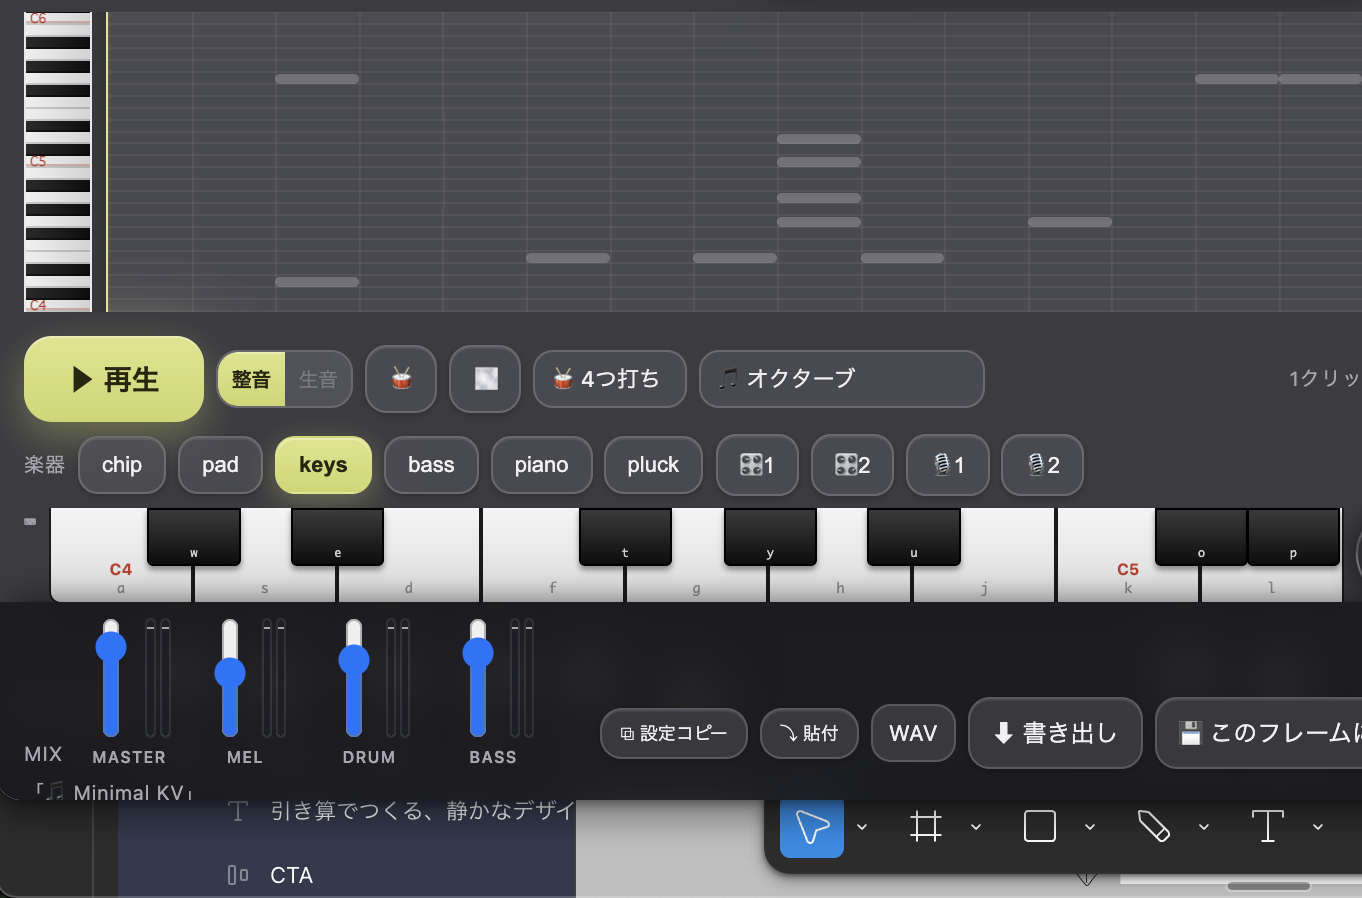This screenshot has width=1362, height=898.
Task: Play the black key labeled e
Action: [x=337, y=537]
